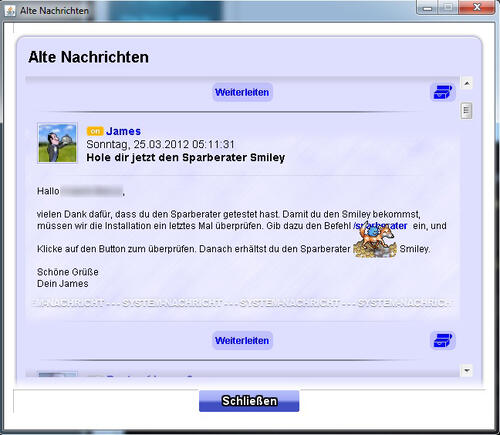Click the scrollbar down arrow
This screenshot has height=435, width=500.
(x=467, y=370)
